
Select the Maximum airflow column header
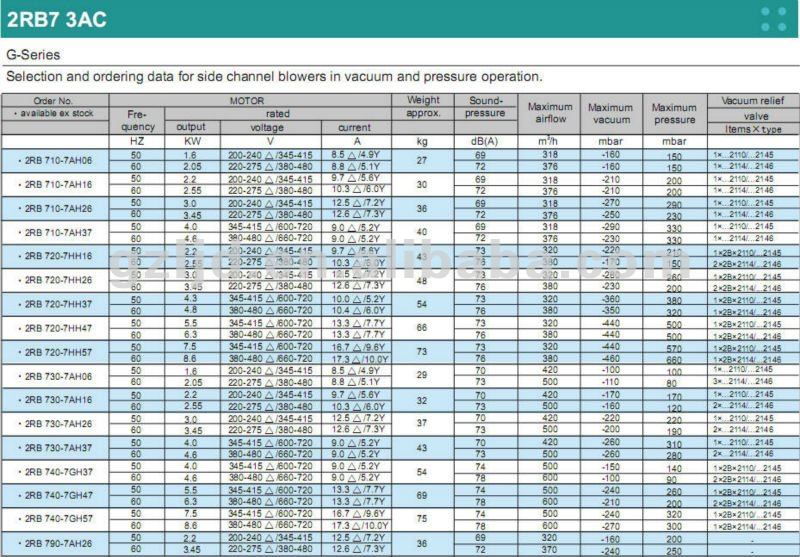[x=550, y=113]
